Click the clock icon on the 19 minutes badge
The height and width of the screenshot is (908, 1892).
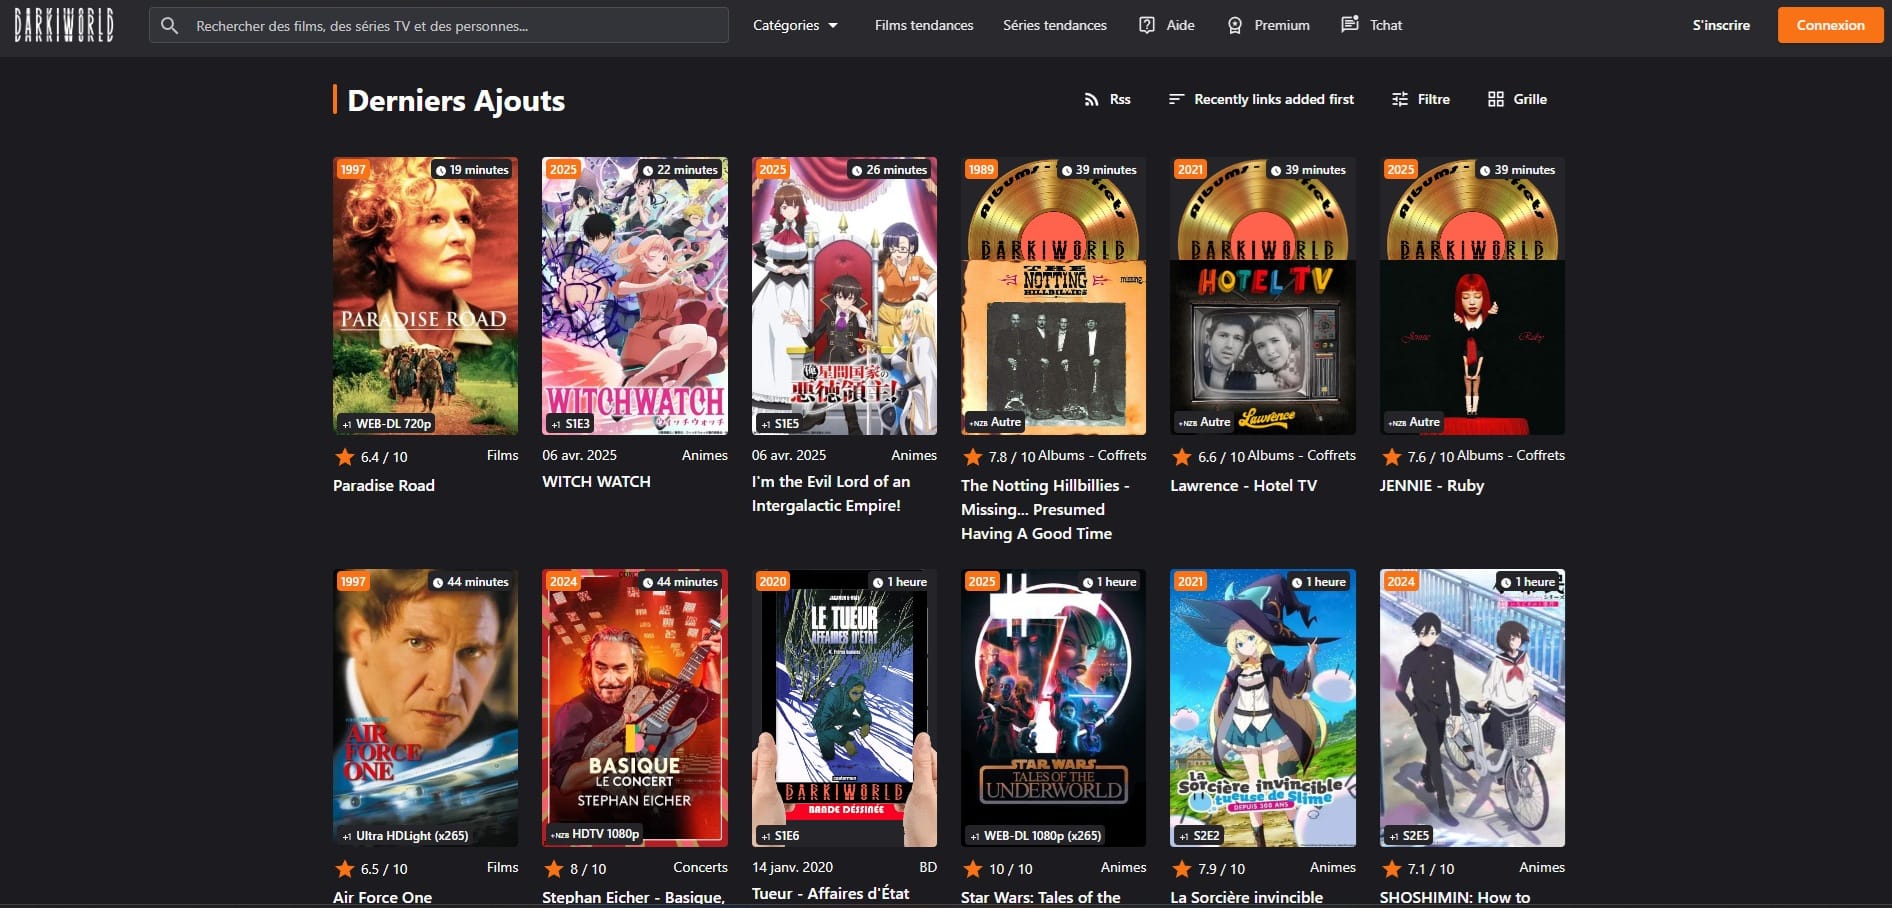pyautogui.click(x=440, y=170)
